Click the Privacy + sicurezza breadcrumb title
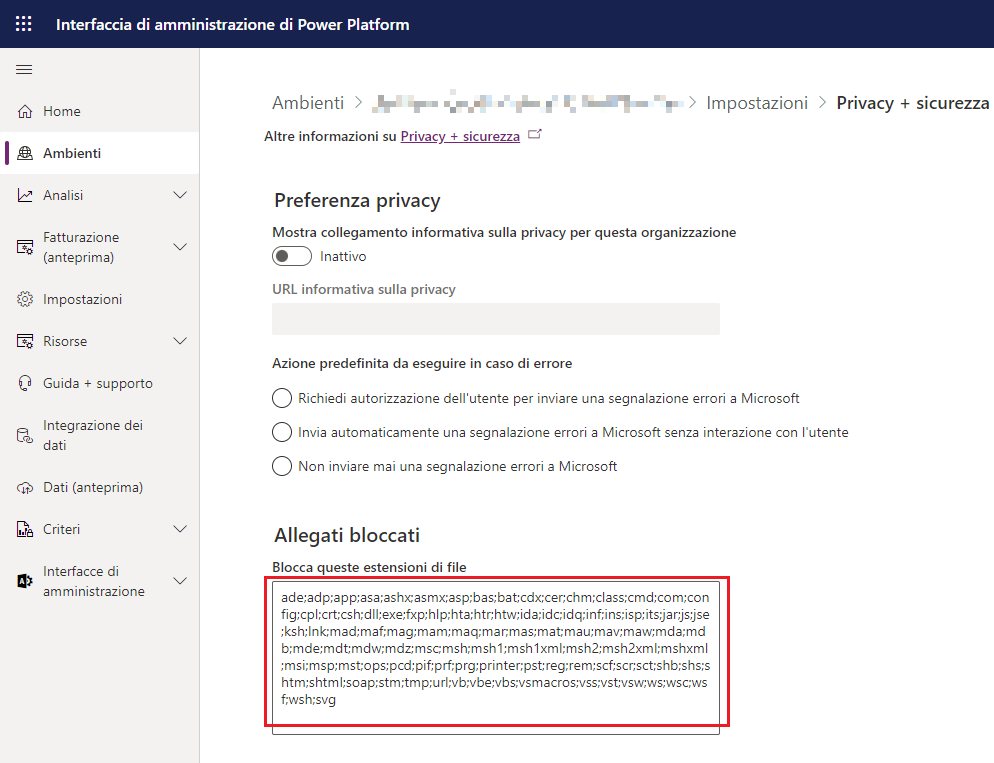 click(913, 103)
